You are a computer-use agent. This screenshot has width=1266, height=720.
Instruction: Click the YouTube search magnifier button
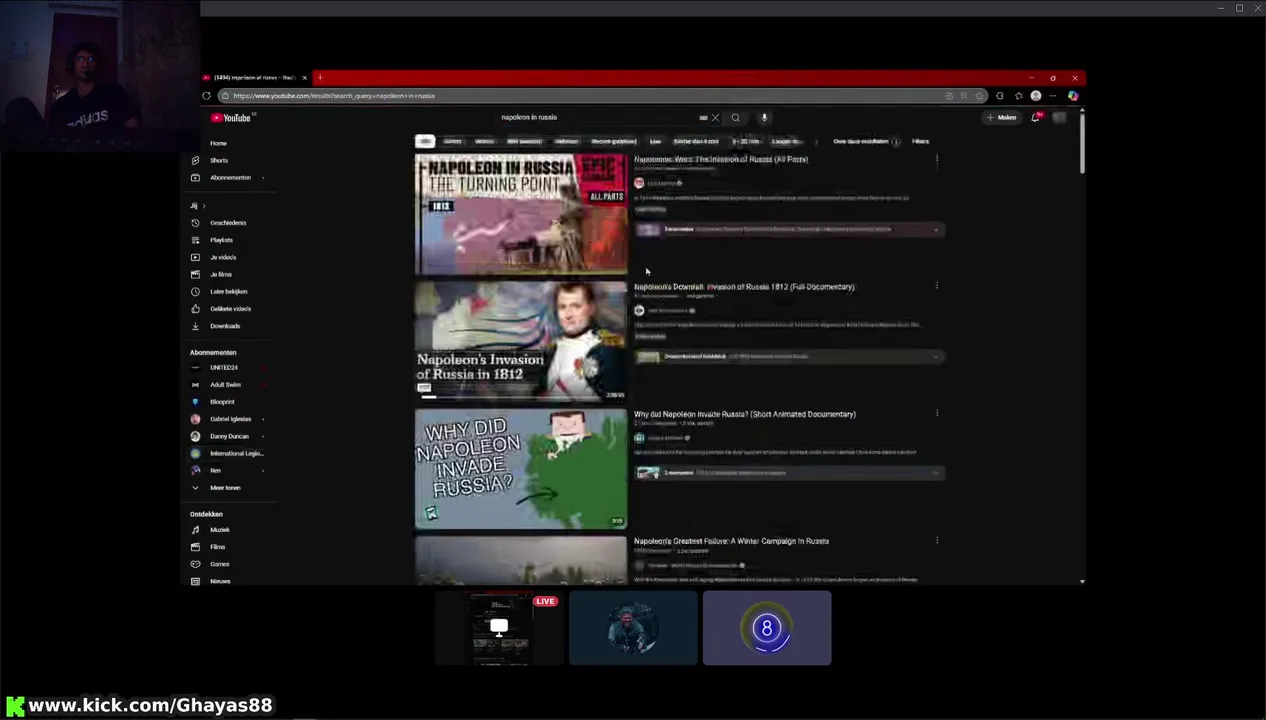click(735, 118)
